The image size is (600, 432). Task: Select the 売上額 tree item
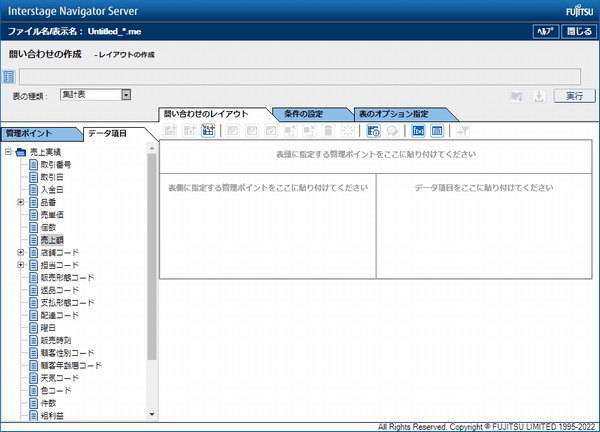coord(52,240)
